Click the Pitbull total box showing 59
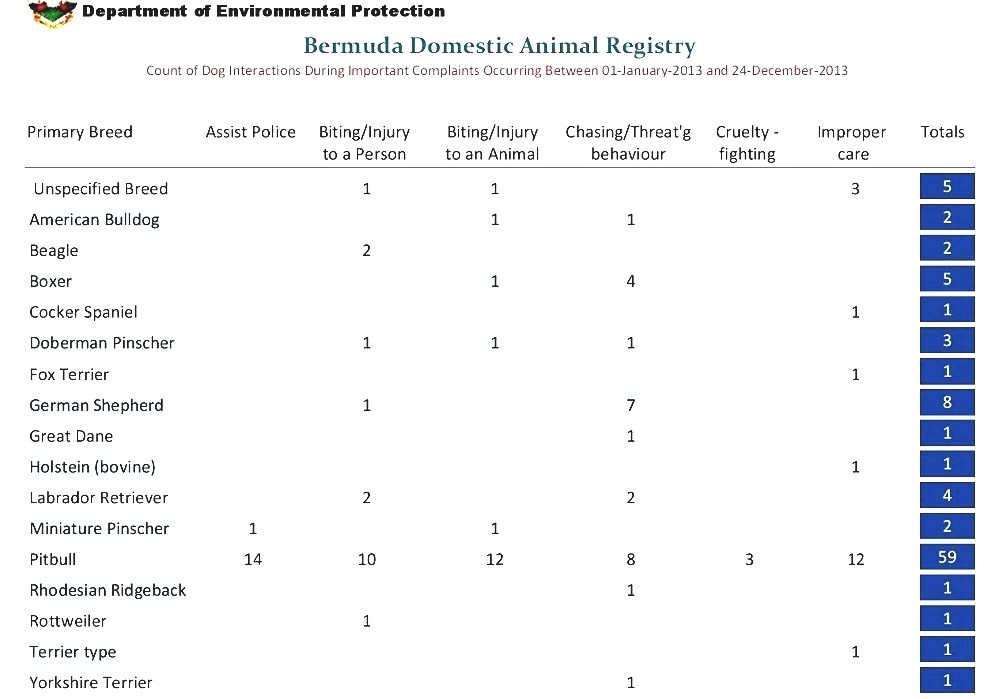999x699 pixels. pos(947,558)
